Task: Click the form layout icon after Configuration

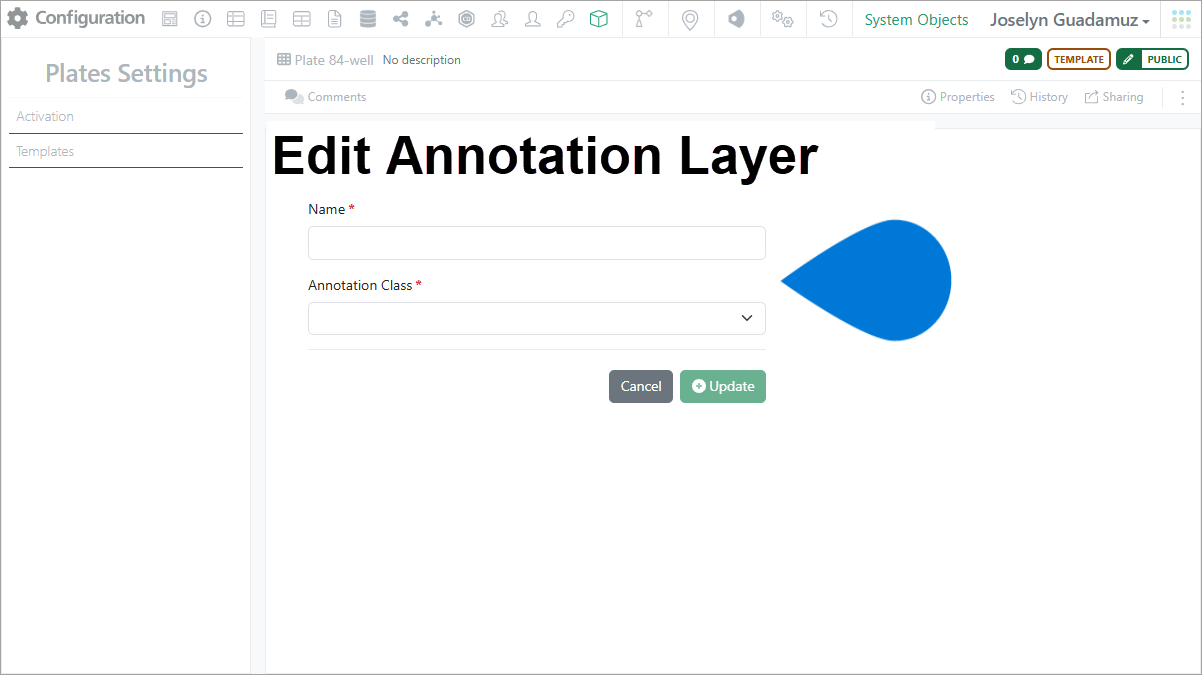Action: 170,19
